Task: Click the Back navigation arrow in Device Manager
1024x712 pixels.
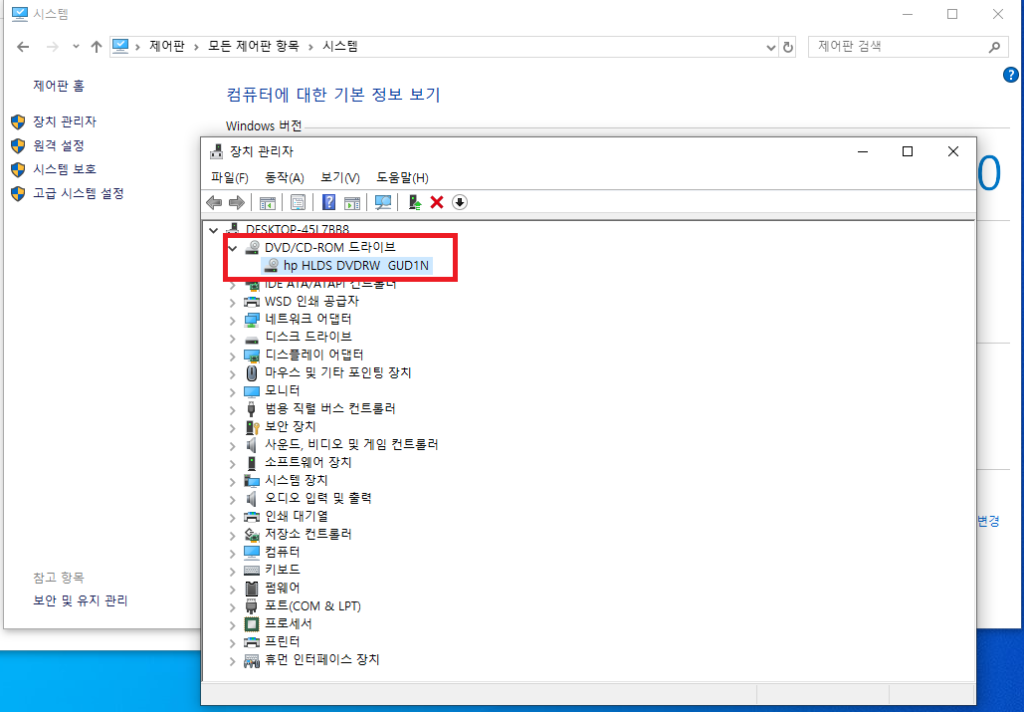Action: (214, 202)
